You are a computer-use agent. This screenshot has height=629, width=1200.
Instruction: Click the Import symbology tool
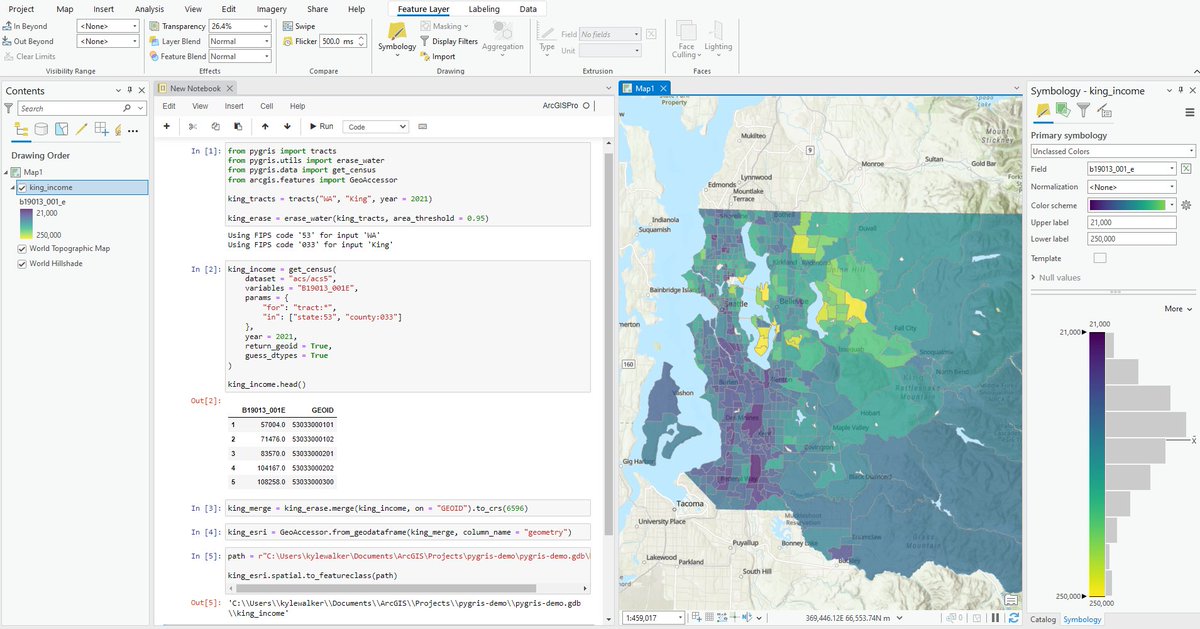pyautogui.click(x=438, y=56)
